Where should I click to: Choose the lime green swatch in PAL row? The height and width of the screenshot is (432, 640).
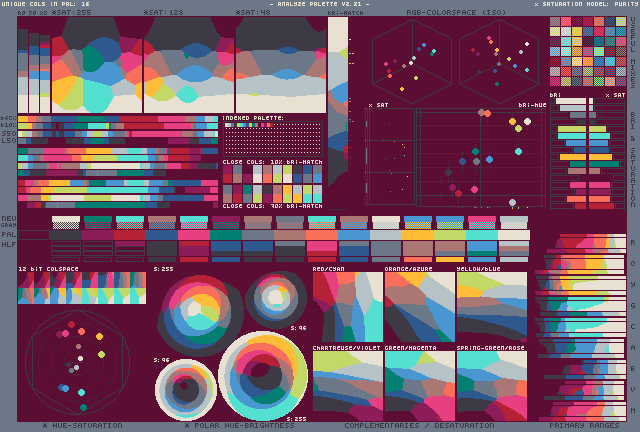(x=450, y=235)
